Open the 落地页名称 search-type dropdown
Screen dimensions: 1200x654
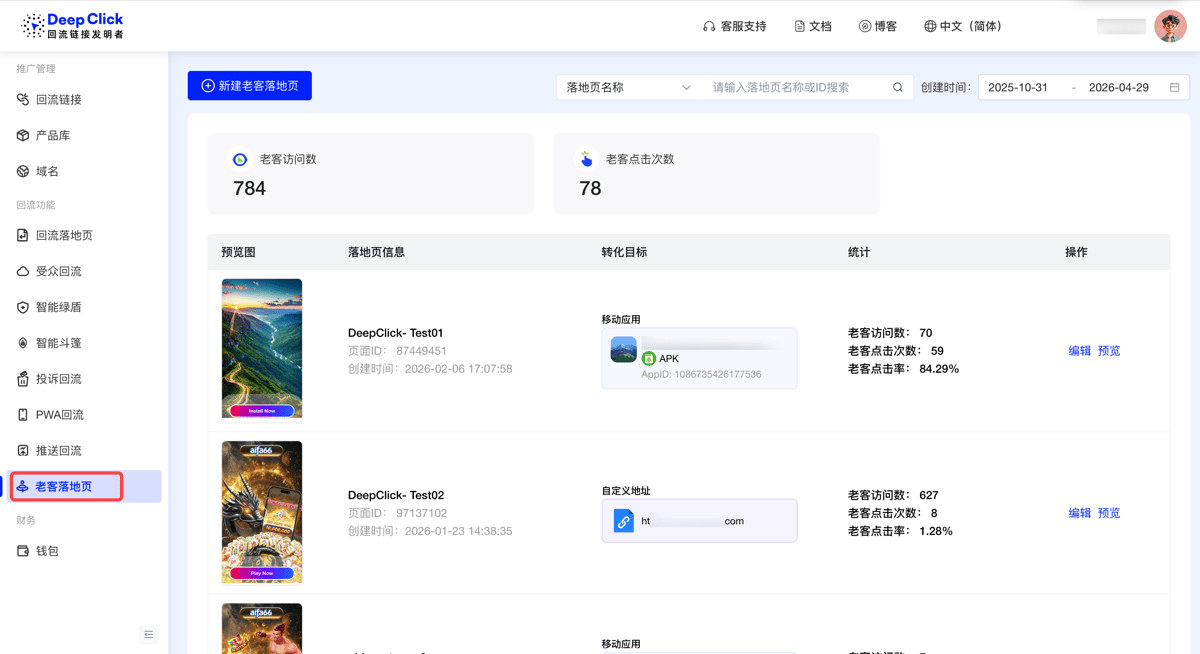pos(628,87)
